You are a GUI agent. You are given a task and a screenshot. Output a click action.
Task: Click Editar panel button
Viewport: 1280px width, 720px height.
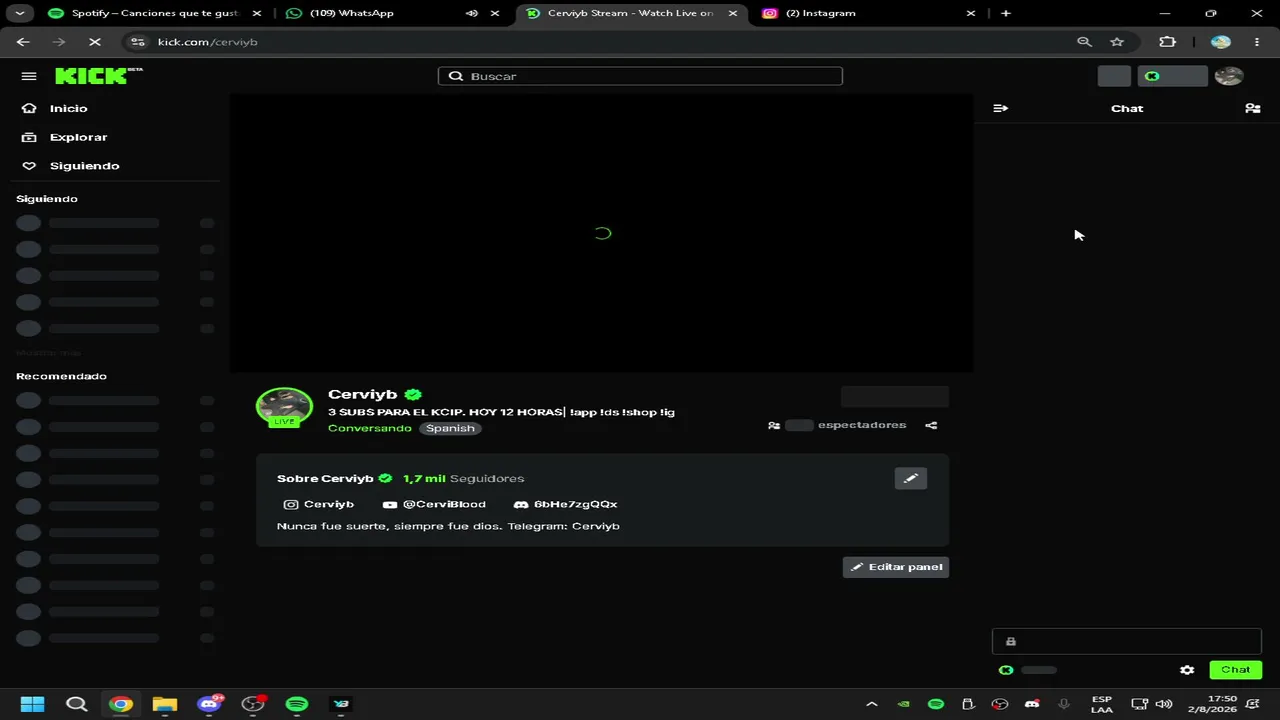(896, 567)
